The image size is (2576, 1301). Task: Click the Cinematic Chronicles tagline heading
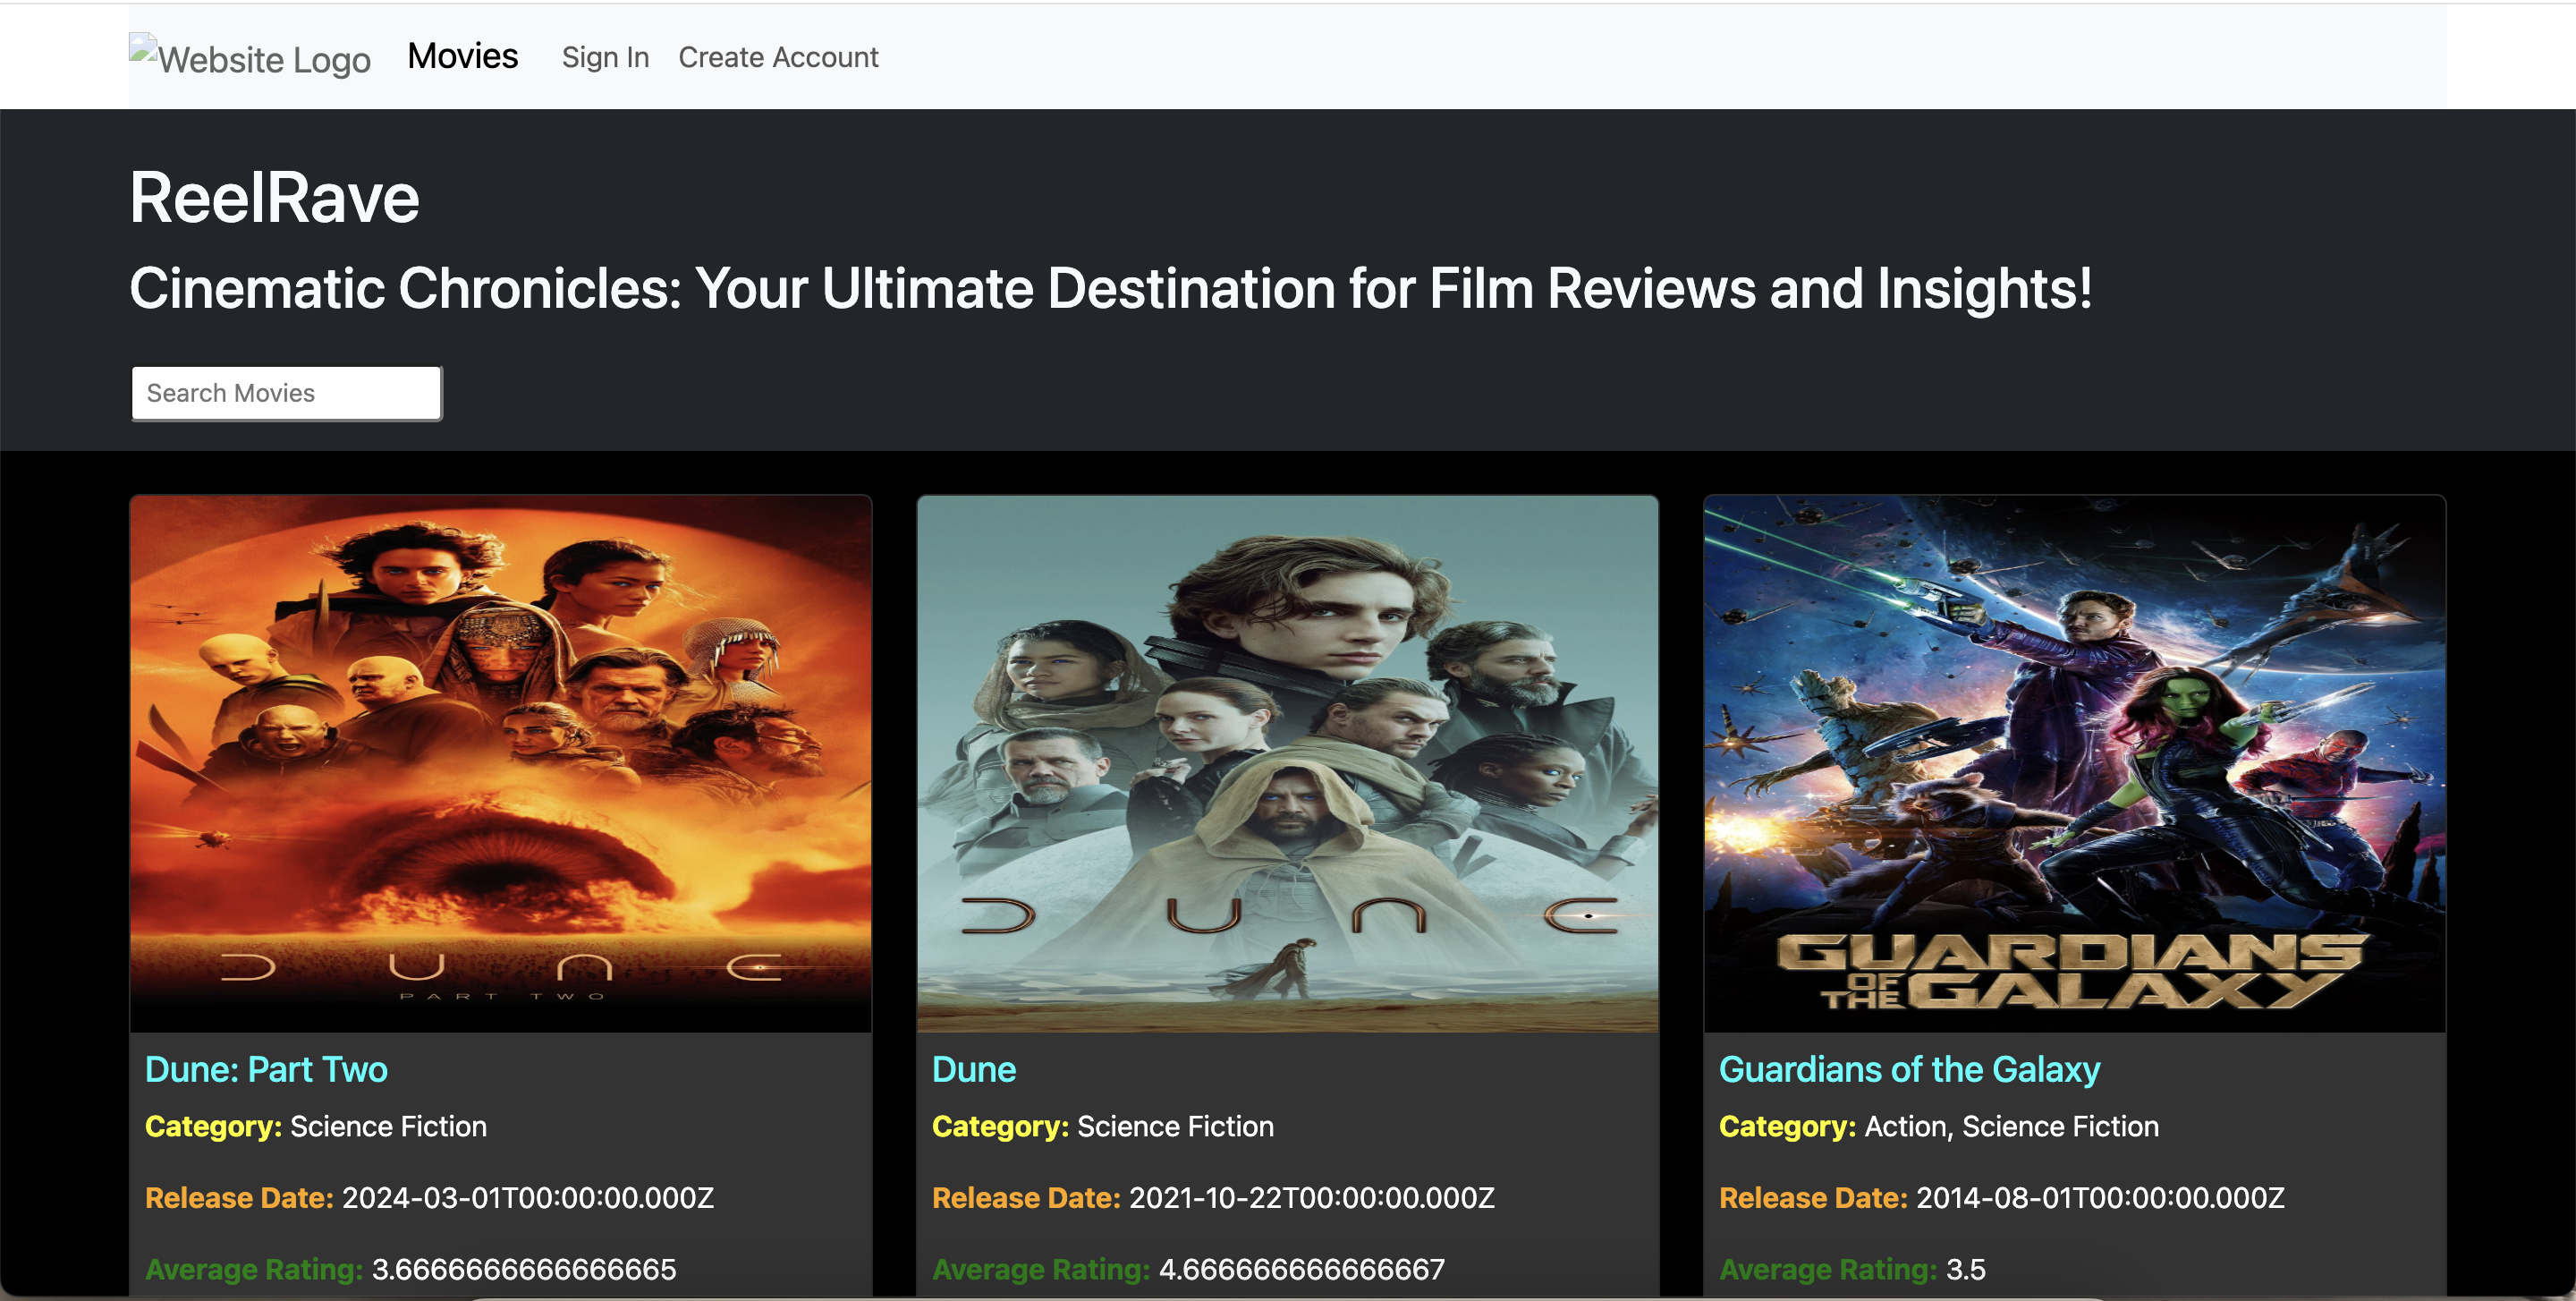1110,288
